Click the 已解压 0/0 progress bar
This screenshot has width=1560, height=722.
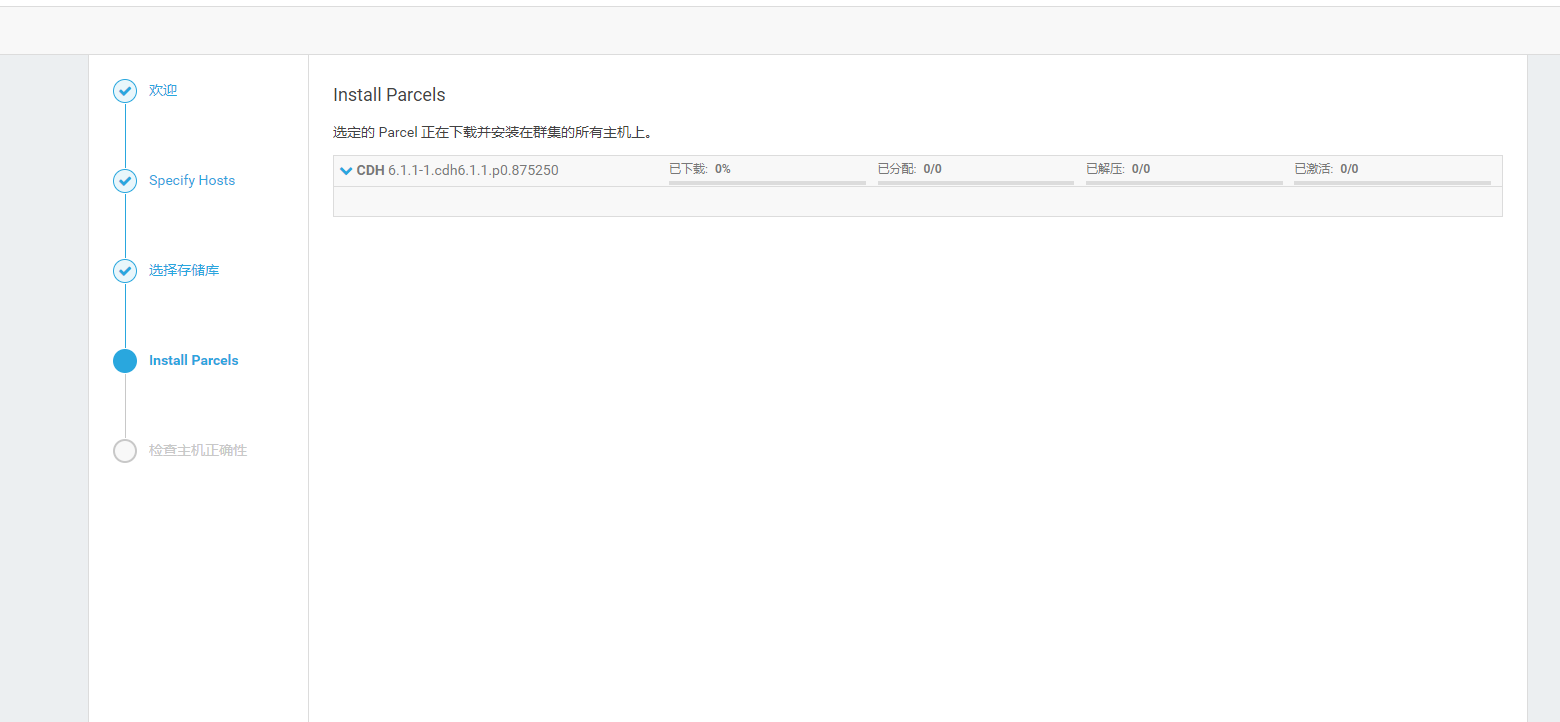coord(1183,184)
